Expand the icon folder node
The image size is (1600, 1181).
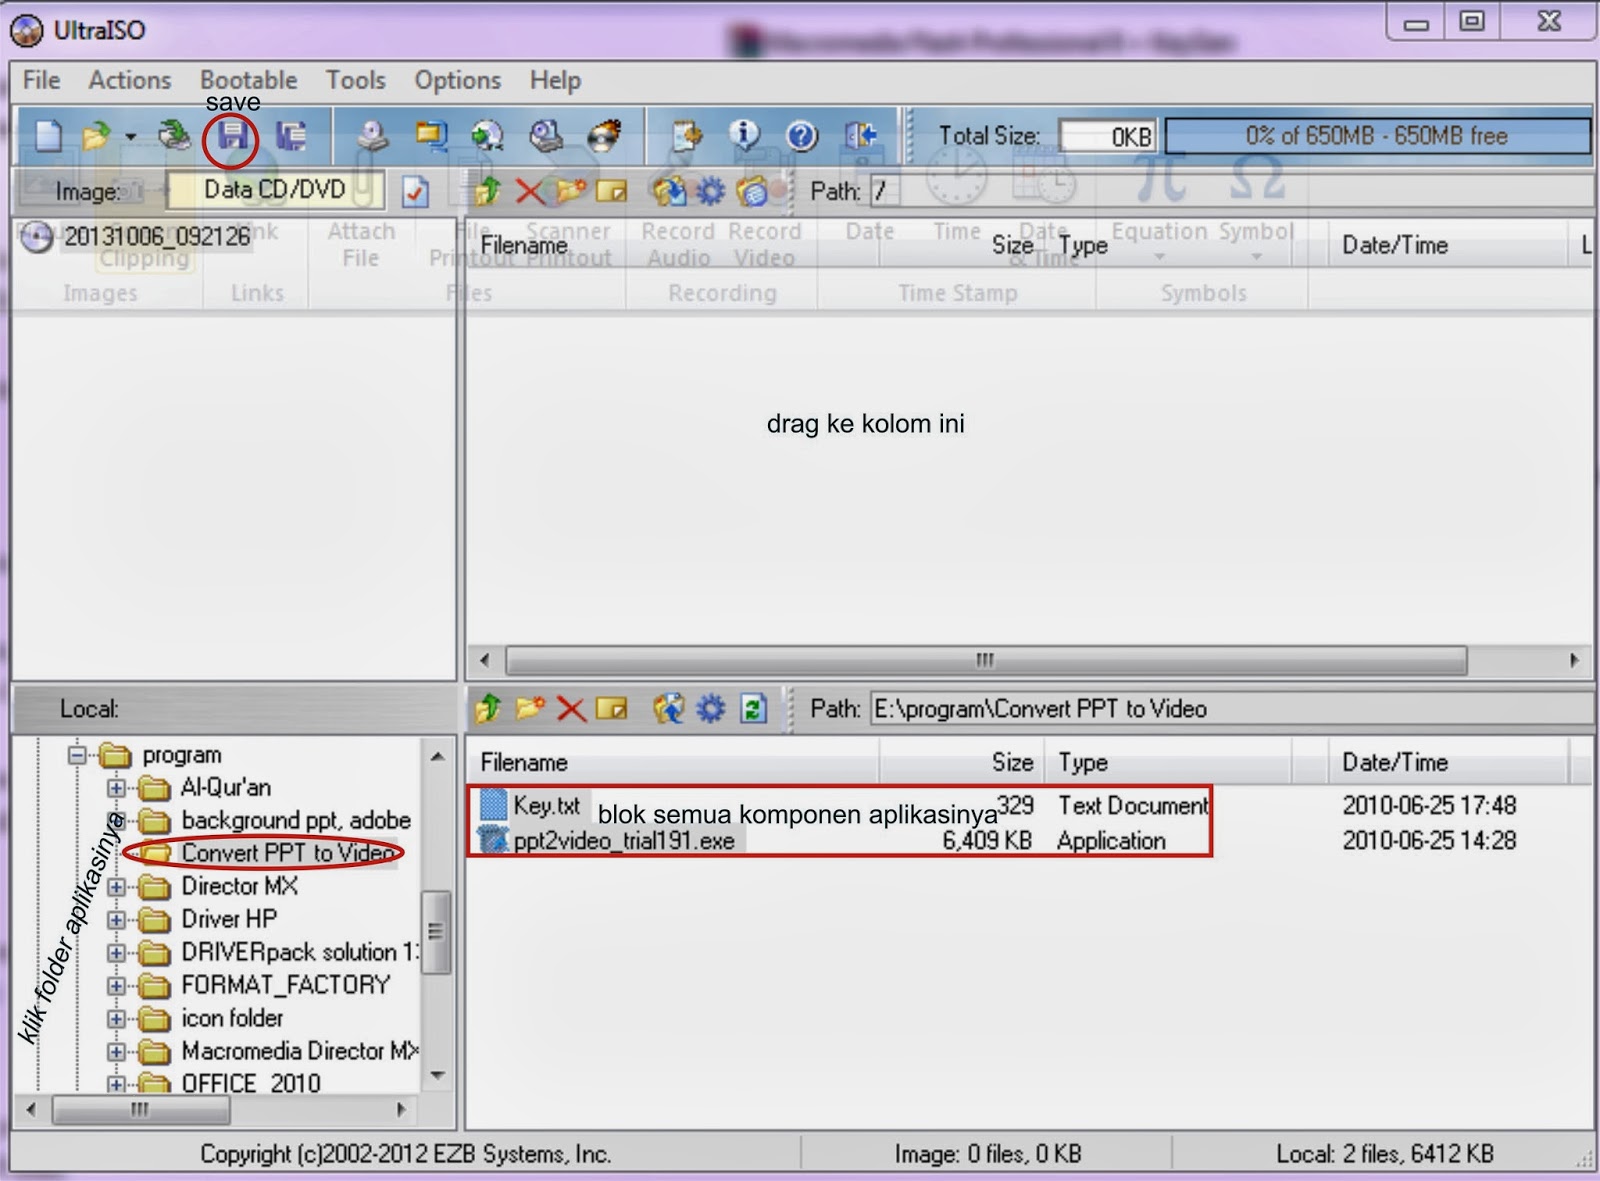coord(116,1019)
